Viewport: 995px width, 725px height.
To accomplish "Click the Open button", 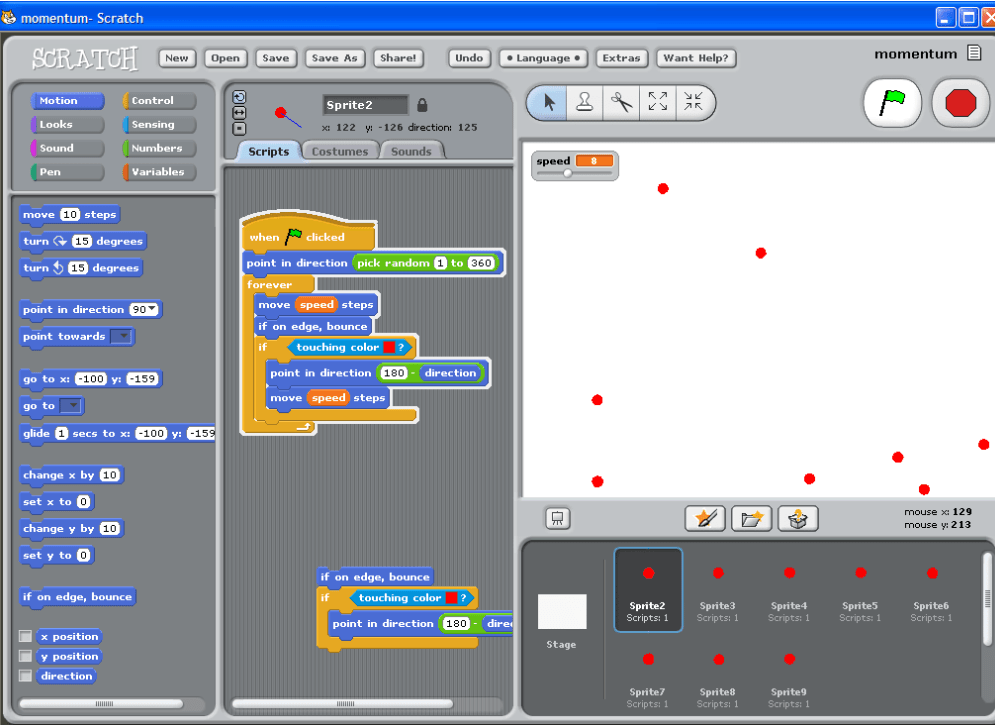I will point(225,58).
